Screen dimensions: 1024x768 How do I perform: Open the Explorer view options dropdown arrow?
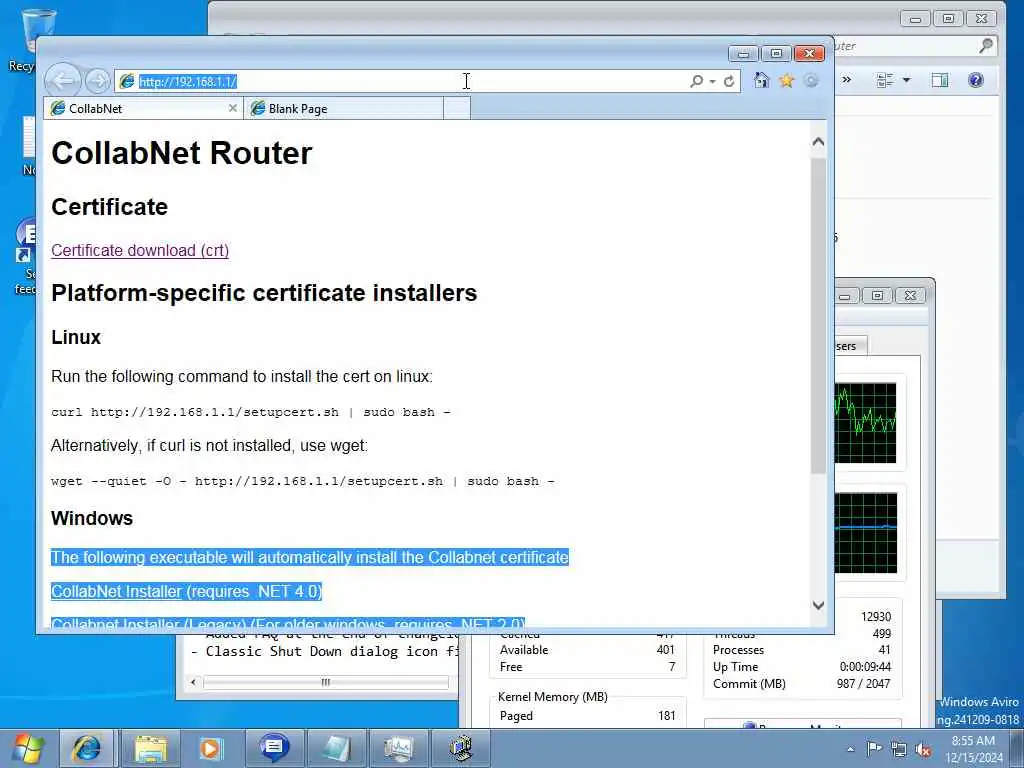906,80
